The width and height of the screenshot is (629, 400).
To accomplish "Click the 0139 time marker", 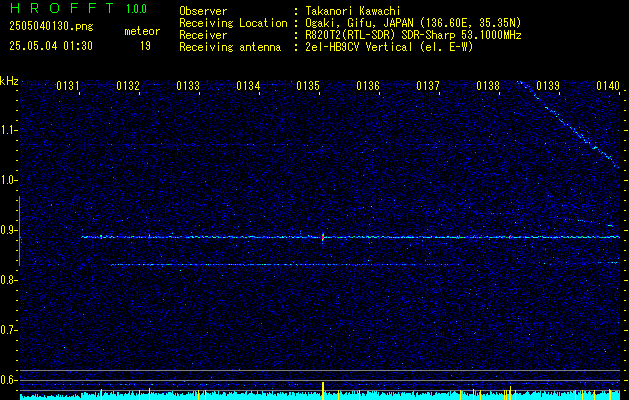I will point(548,86).
